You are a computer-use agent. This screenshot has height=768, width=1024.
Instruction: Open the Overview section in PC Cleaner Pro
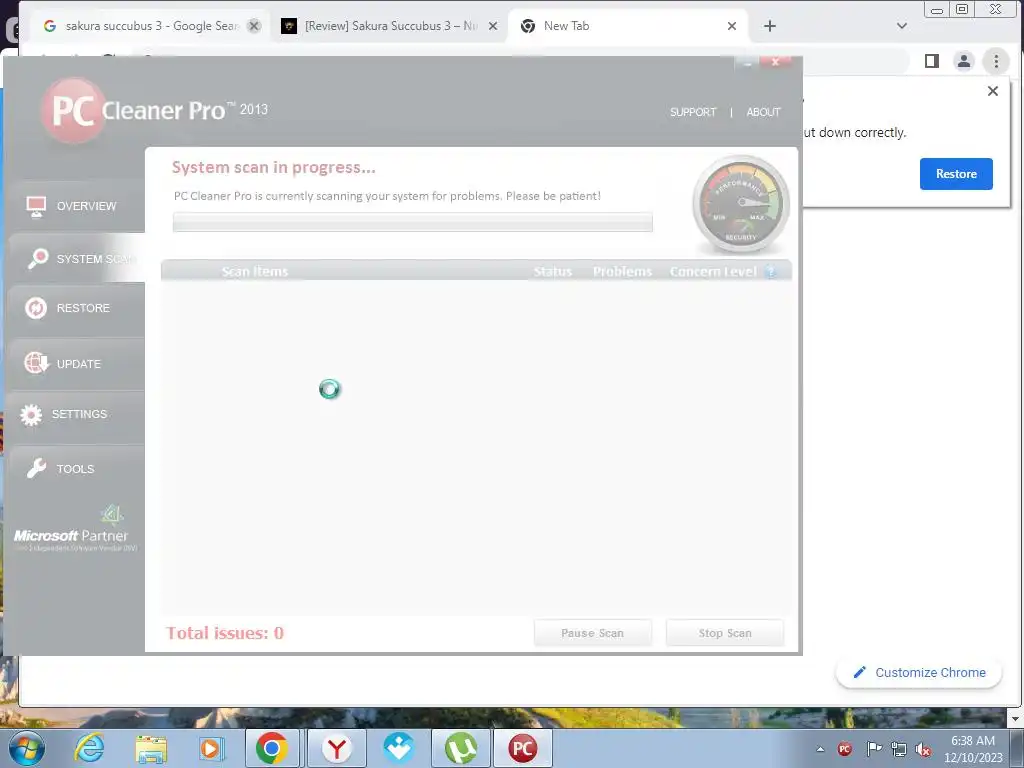click(x=75, y=206)
